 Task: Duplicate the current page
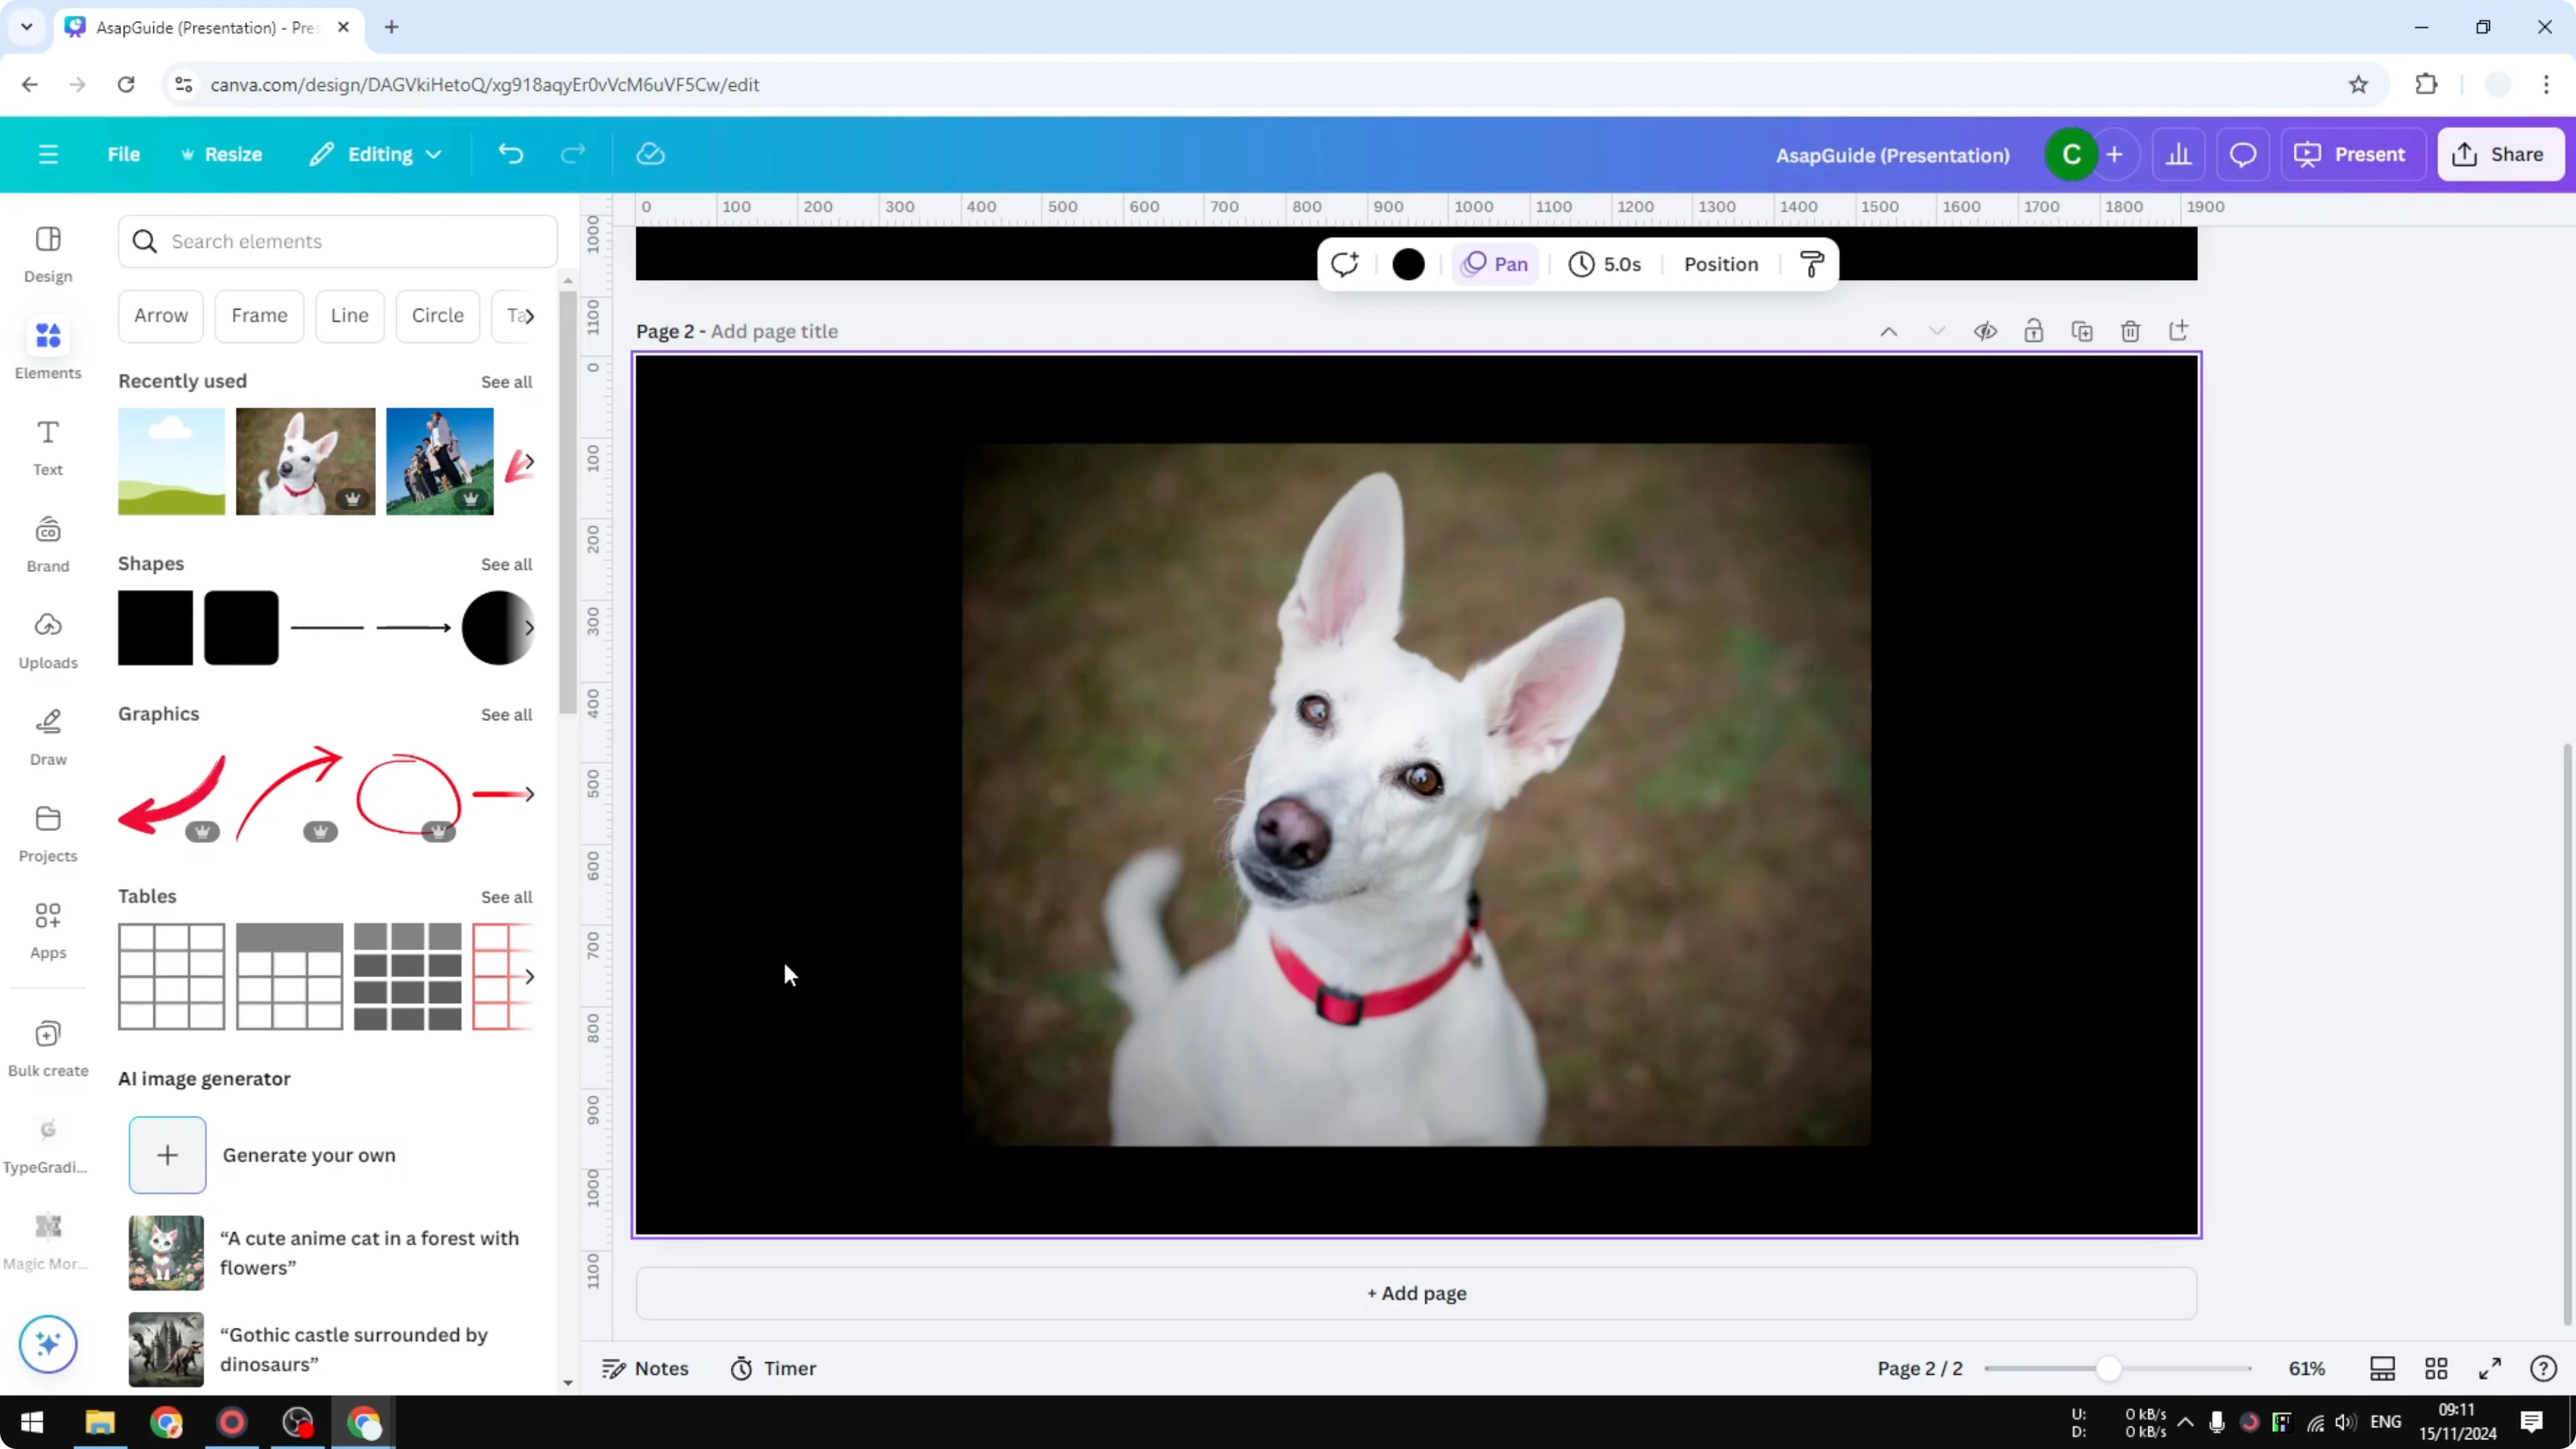tap(2082, 330)
